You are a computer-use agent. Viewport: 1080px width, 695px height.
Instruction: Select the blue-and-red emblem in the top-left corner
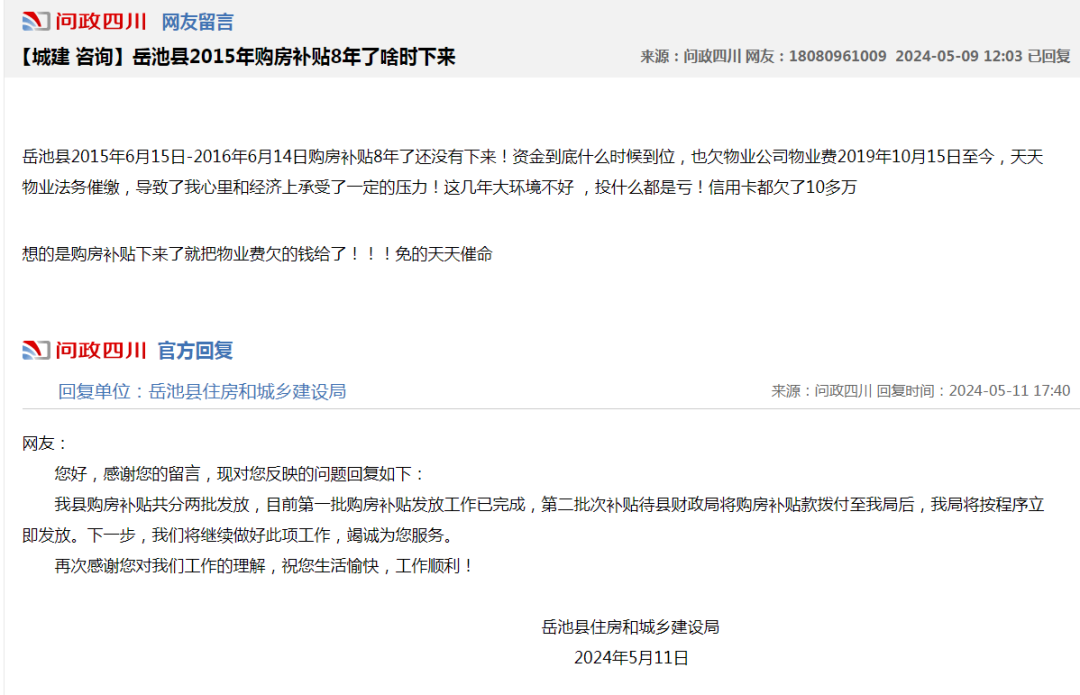point(35,19)
